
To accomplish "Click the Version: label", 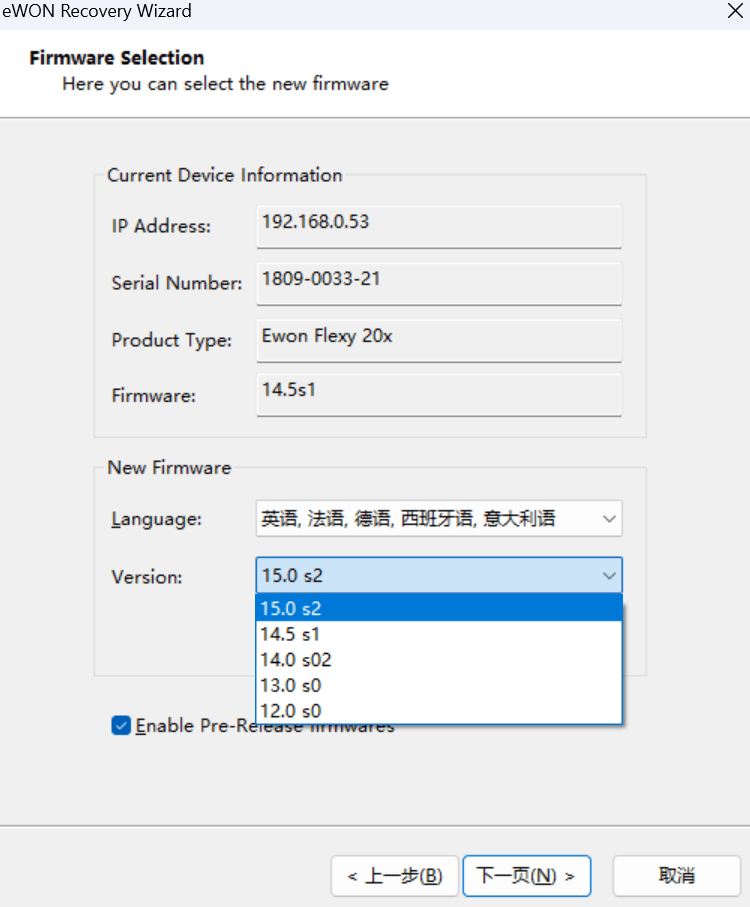I will pyautogui.click(x=147, y=577).
